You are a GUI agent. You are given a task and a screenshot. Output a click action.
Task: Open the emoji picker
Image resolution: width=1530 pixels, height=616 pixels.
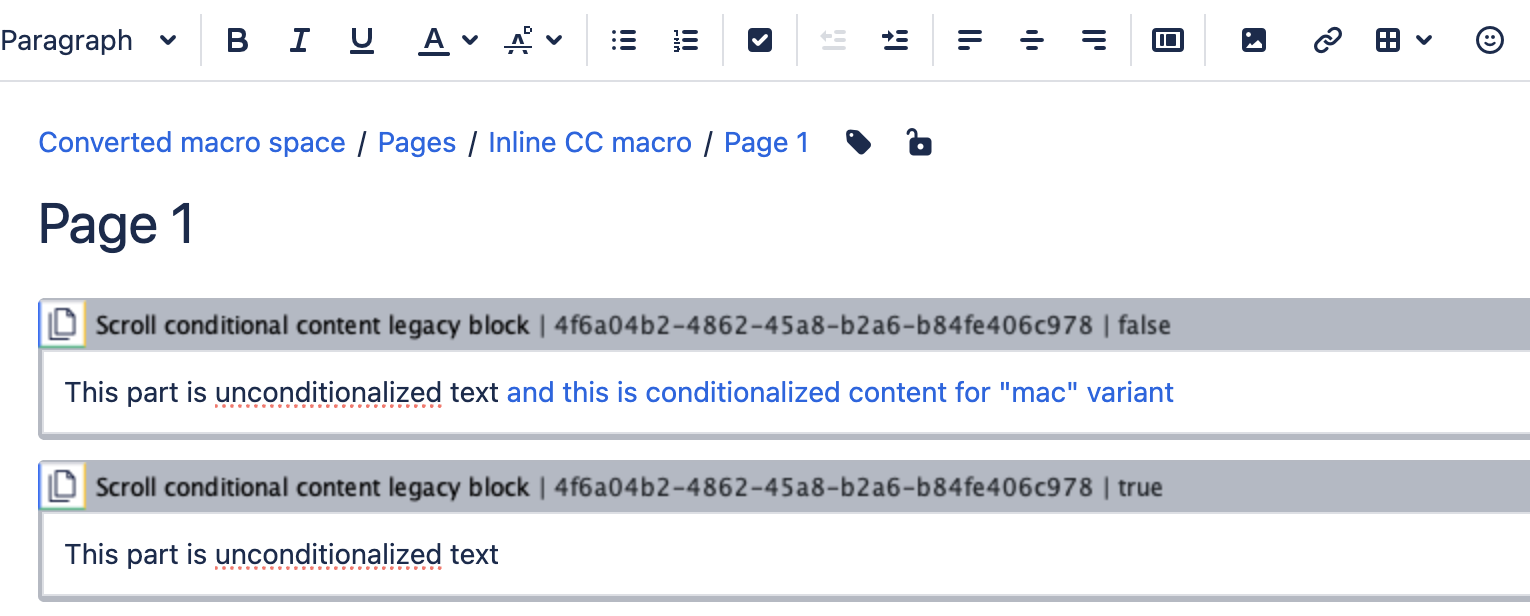click(x=1490, y=40)
